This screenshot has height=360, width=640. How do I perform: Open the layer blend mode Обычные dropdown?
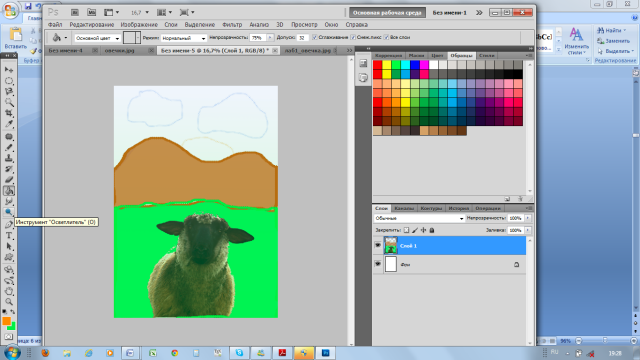[x=419, y=218]
